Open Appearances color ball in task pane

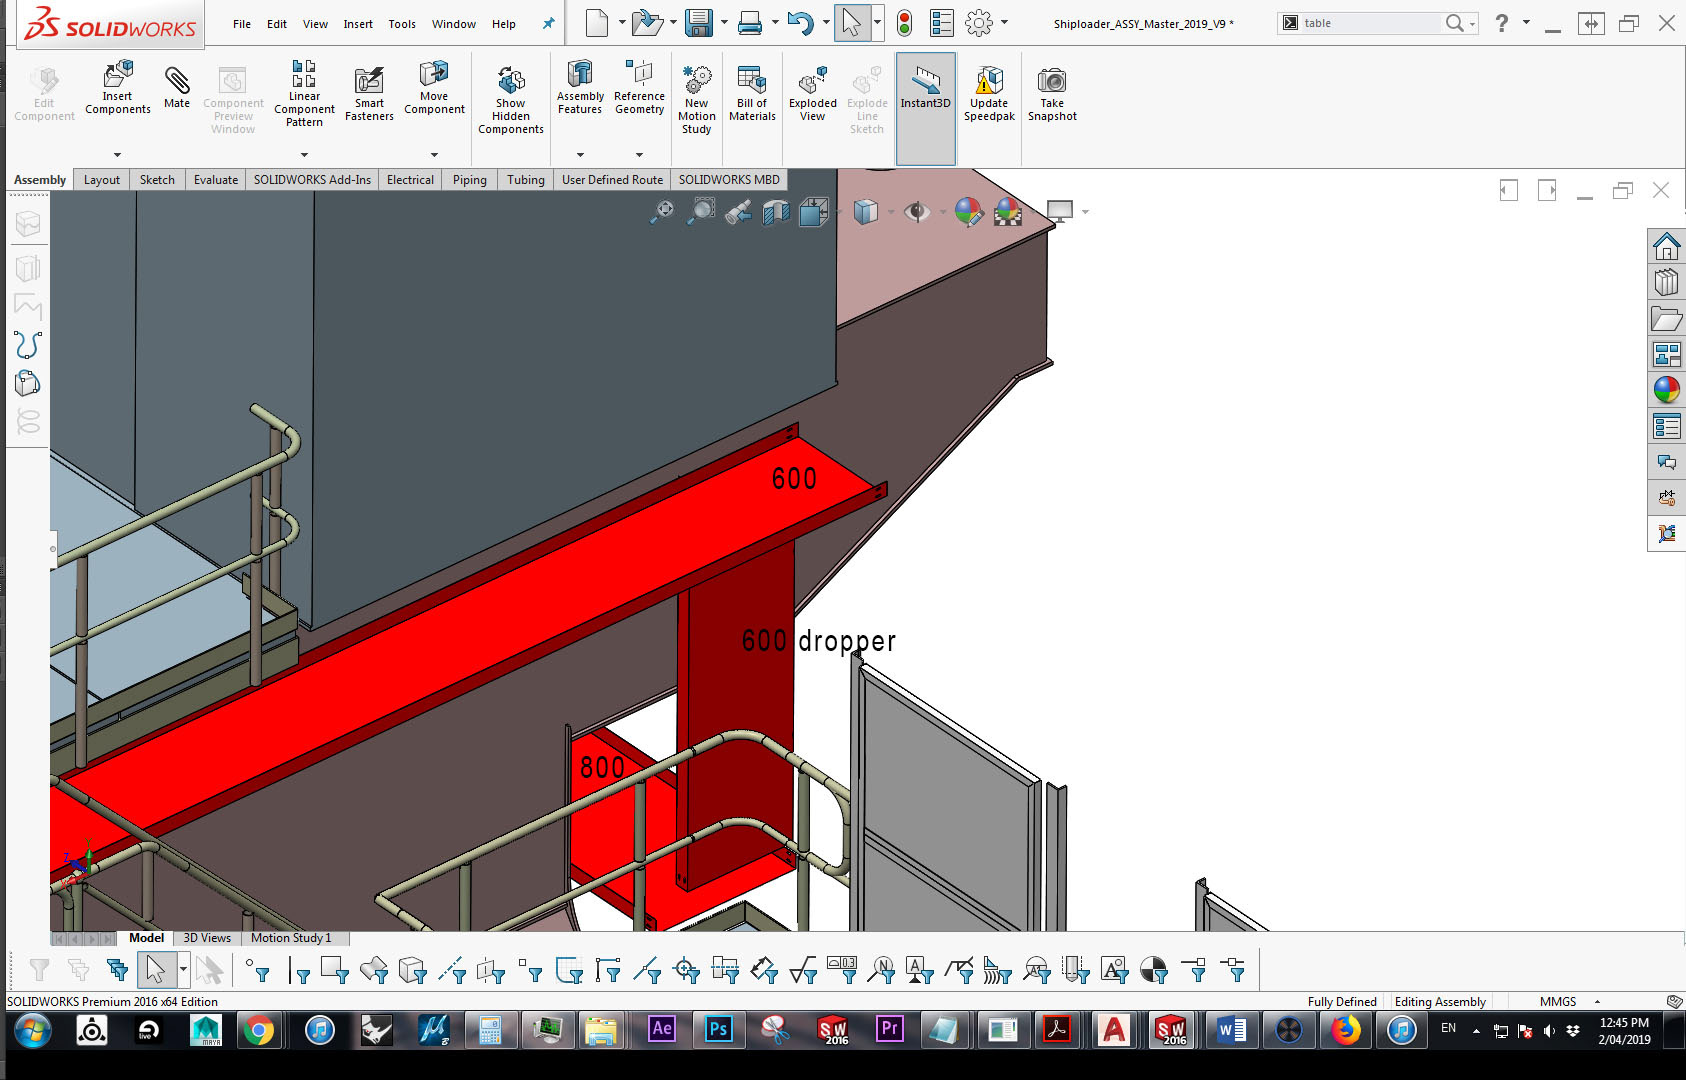(1666, 389)
